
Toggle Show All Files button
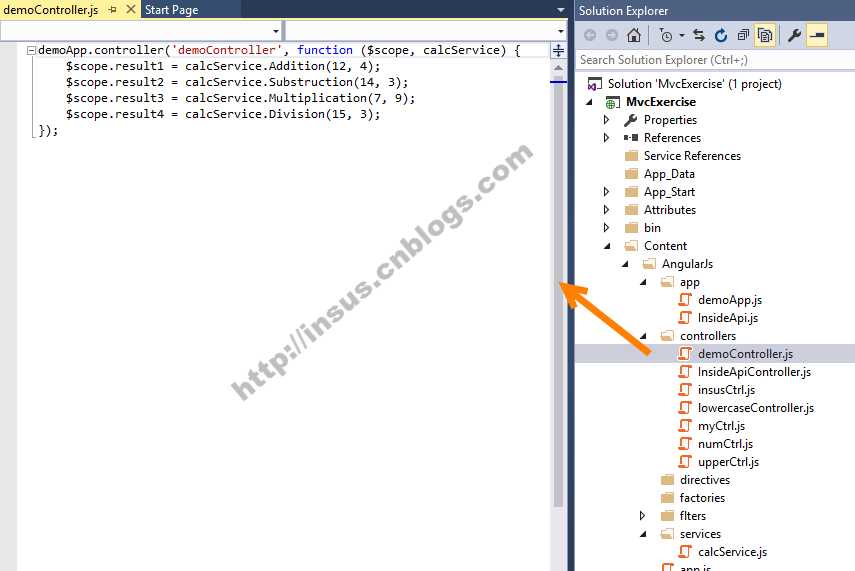coord(765,35)
